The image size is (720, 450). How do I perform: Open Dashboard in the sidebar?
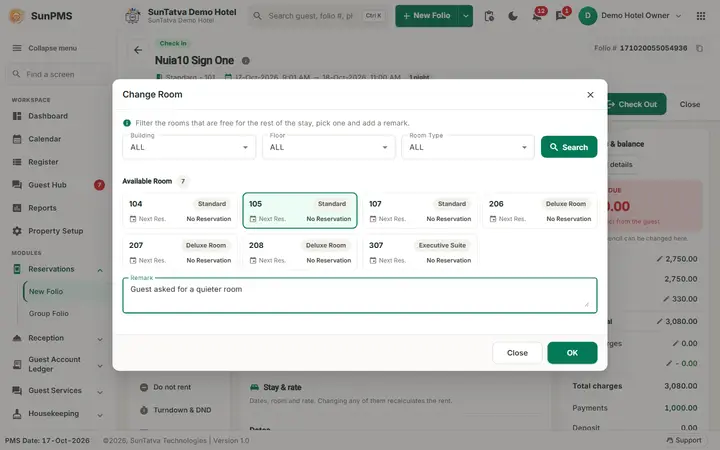48,116
